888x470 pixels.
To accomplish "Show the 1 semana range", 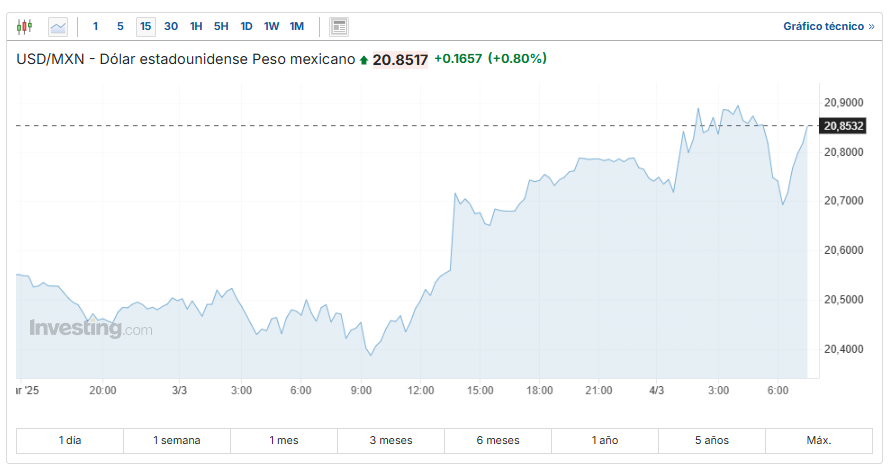I will (x=177, y=441).
